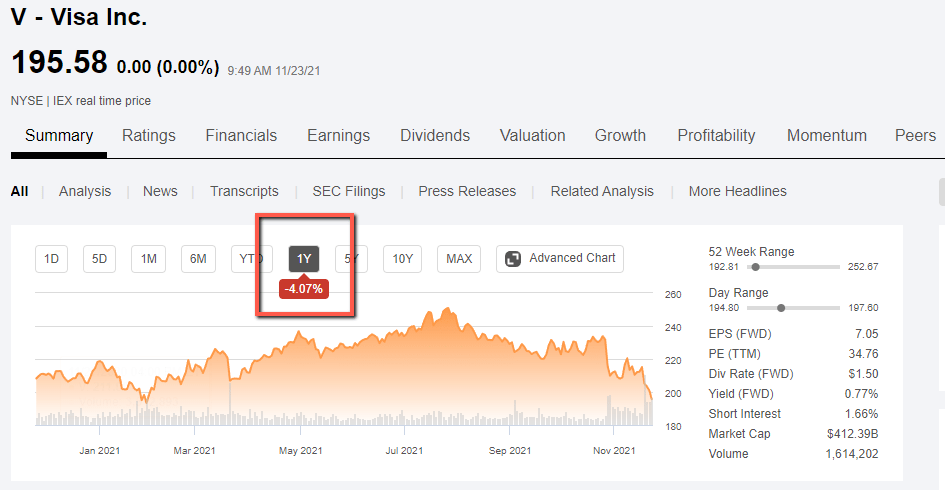Show Press Releases
The image size is (945, 490).
pos(467,191)
